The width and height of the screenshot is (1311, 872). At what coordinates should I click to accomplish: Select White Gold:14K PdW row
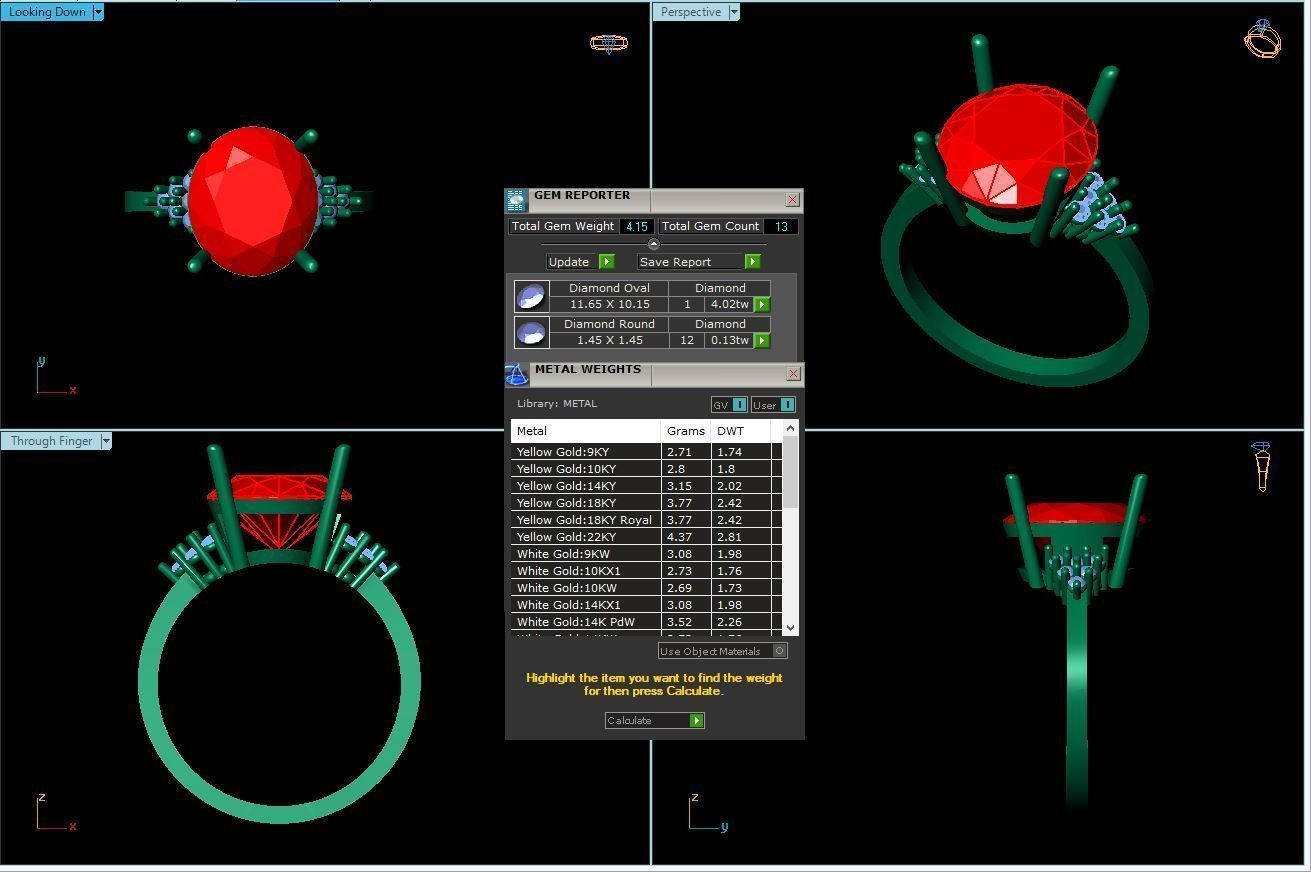[x=646, y=622]
